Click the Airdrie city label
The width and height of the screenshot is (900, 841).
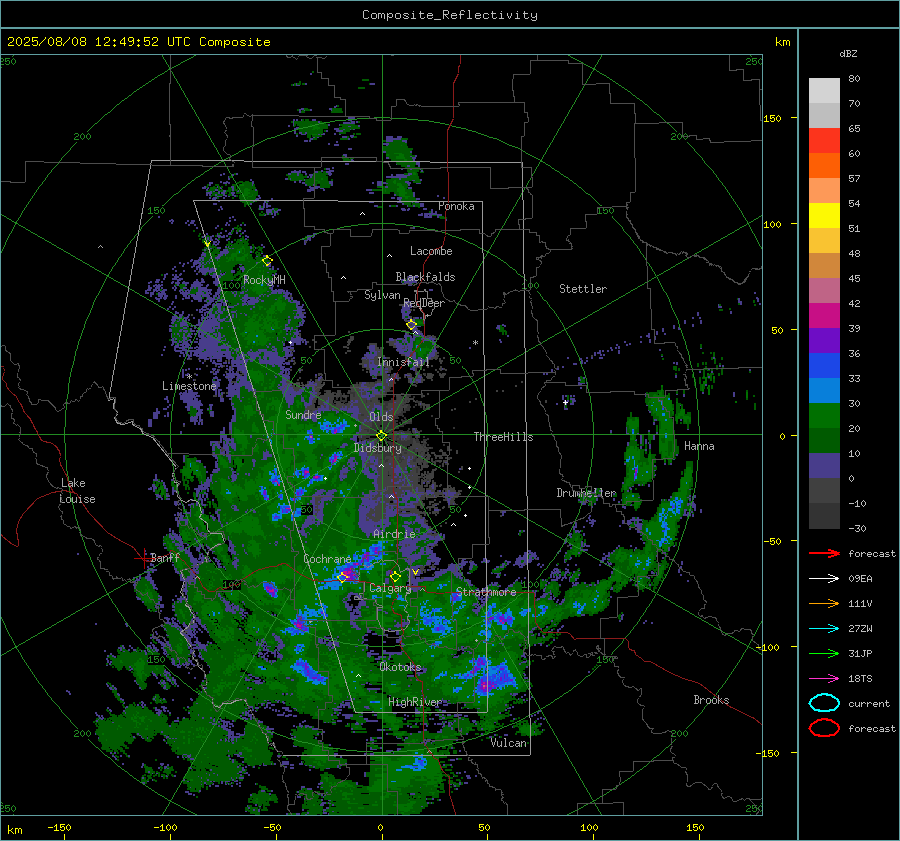click(394, 534)
